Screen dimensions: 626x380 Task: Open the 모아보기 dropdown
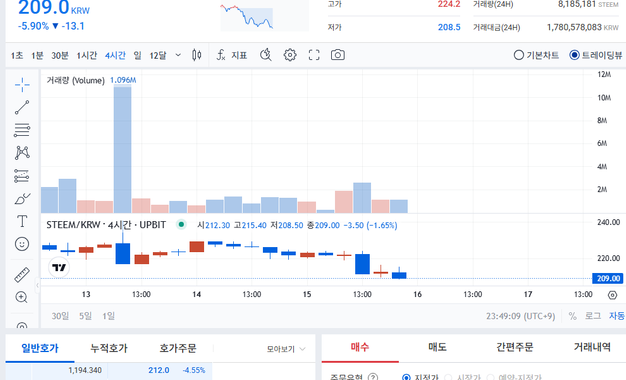(x=286, y=349)
